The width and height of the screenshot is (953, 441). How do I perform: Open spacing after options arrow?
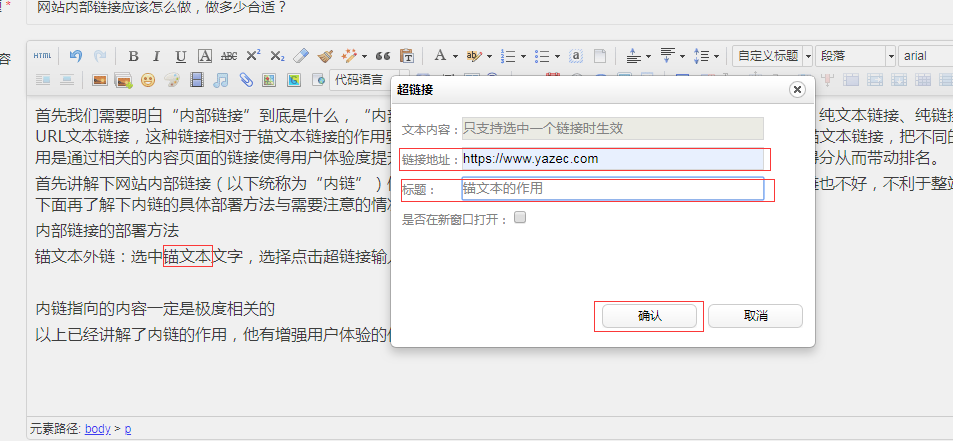click(x=682, y=56)
